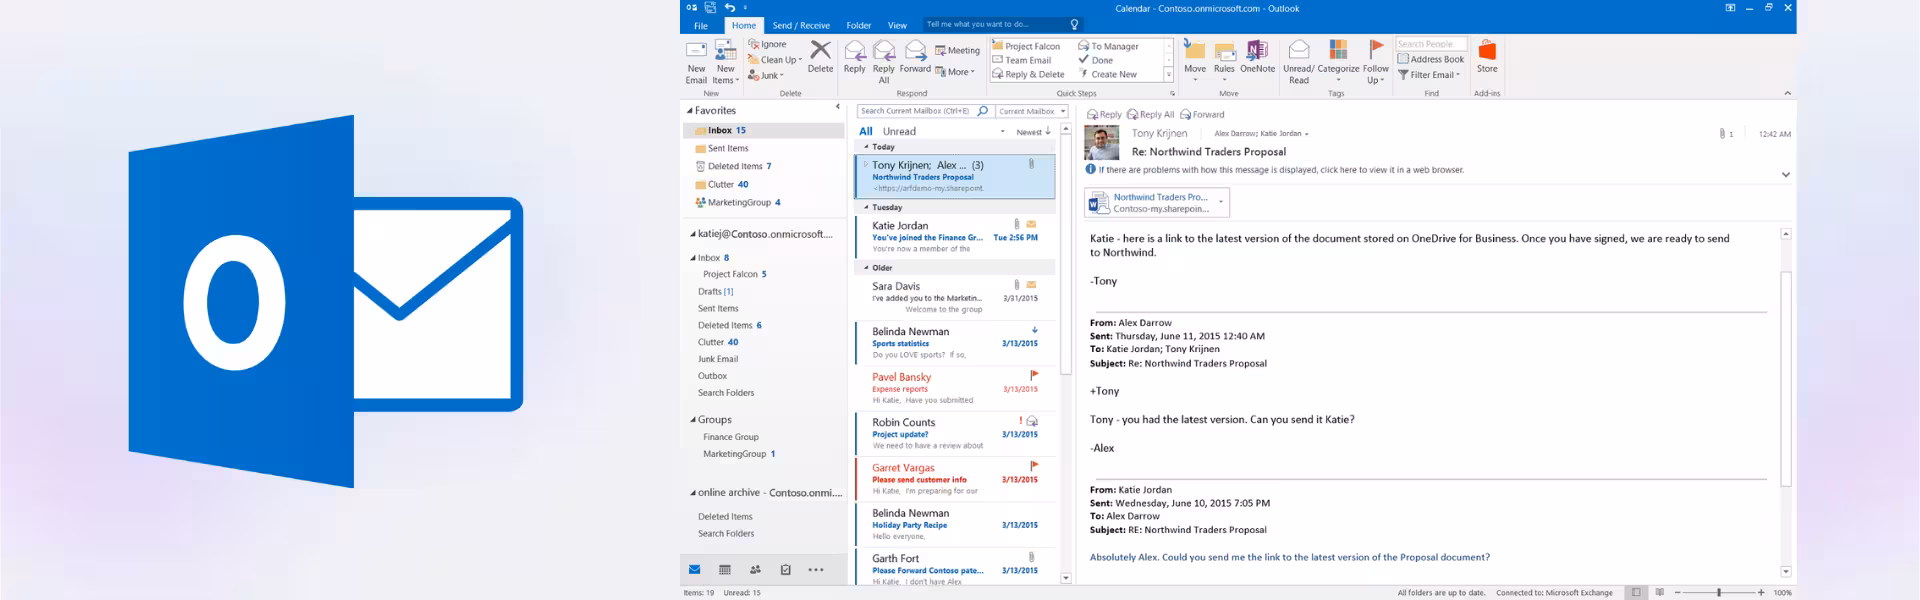1920x600 pixels.
Task: Open the File tab
Action: click(701, 25)
